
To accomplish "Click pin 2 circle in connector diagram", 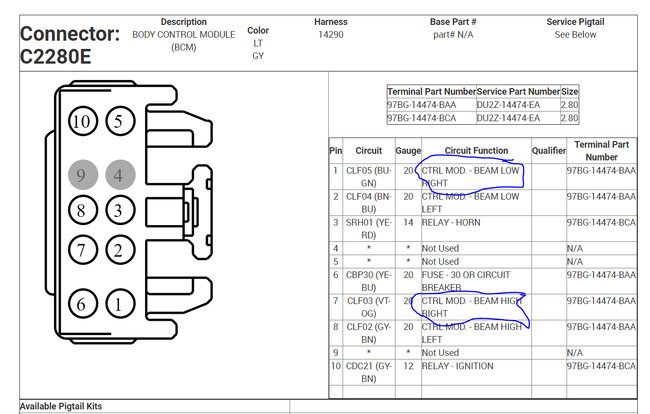I will (120, 250).
